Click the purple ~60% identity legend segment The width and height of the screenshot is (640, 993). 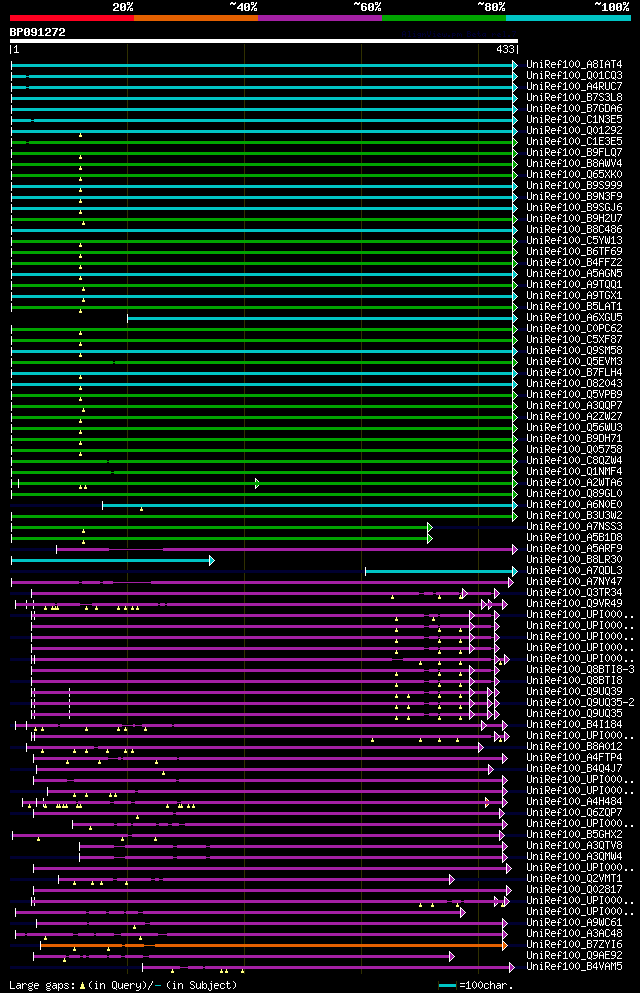(320, 18)
